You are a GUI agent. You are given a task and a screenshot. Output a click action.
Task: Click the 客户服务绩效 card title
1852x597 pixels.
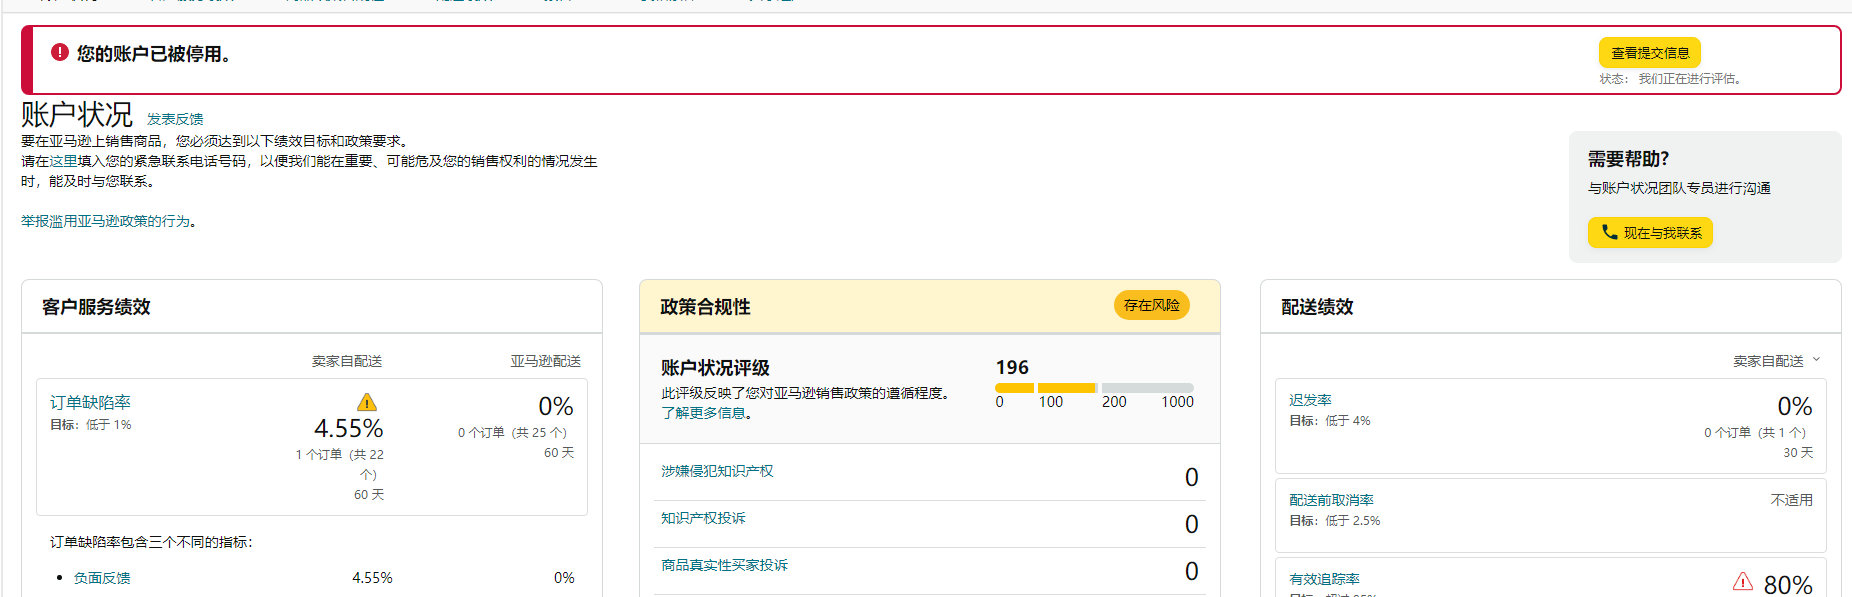point(96,307)
